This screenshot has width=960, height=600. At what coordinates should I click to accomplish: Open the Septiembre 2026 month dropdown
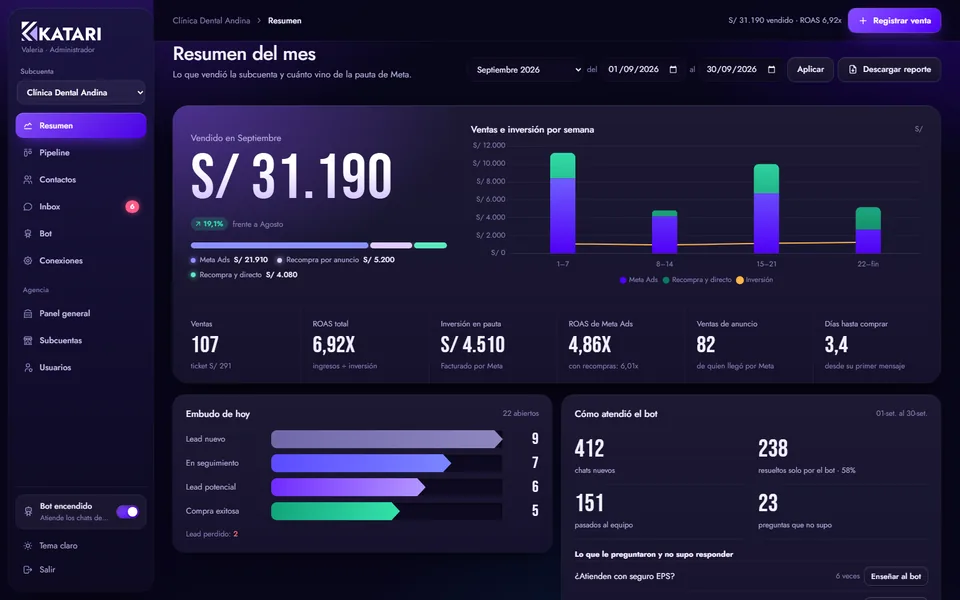click(527, 69)
